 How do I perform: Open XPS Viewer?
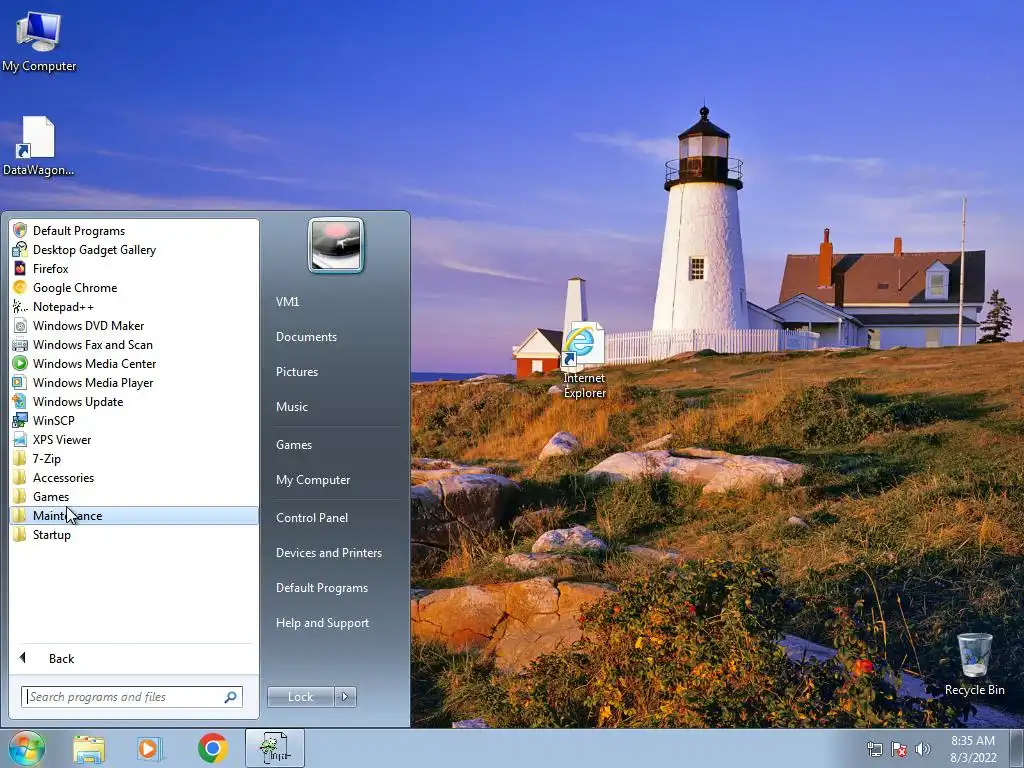point(134,439)
